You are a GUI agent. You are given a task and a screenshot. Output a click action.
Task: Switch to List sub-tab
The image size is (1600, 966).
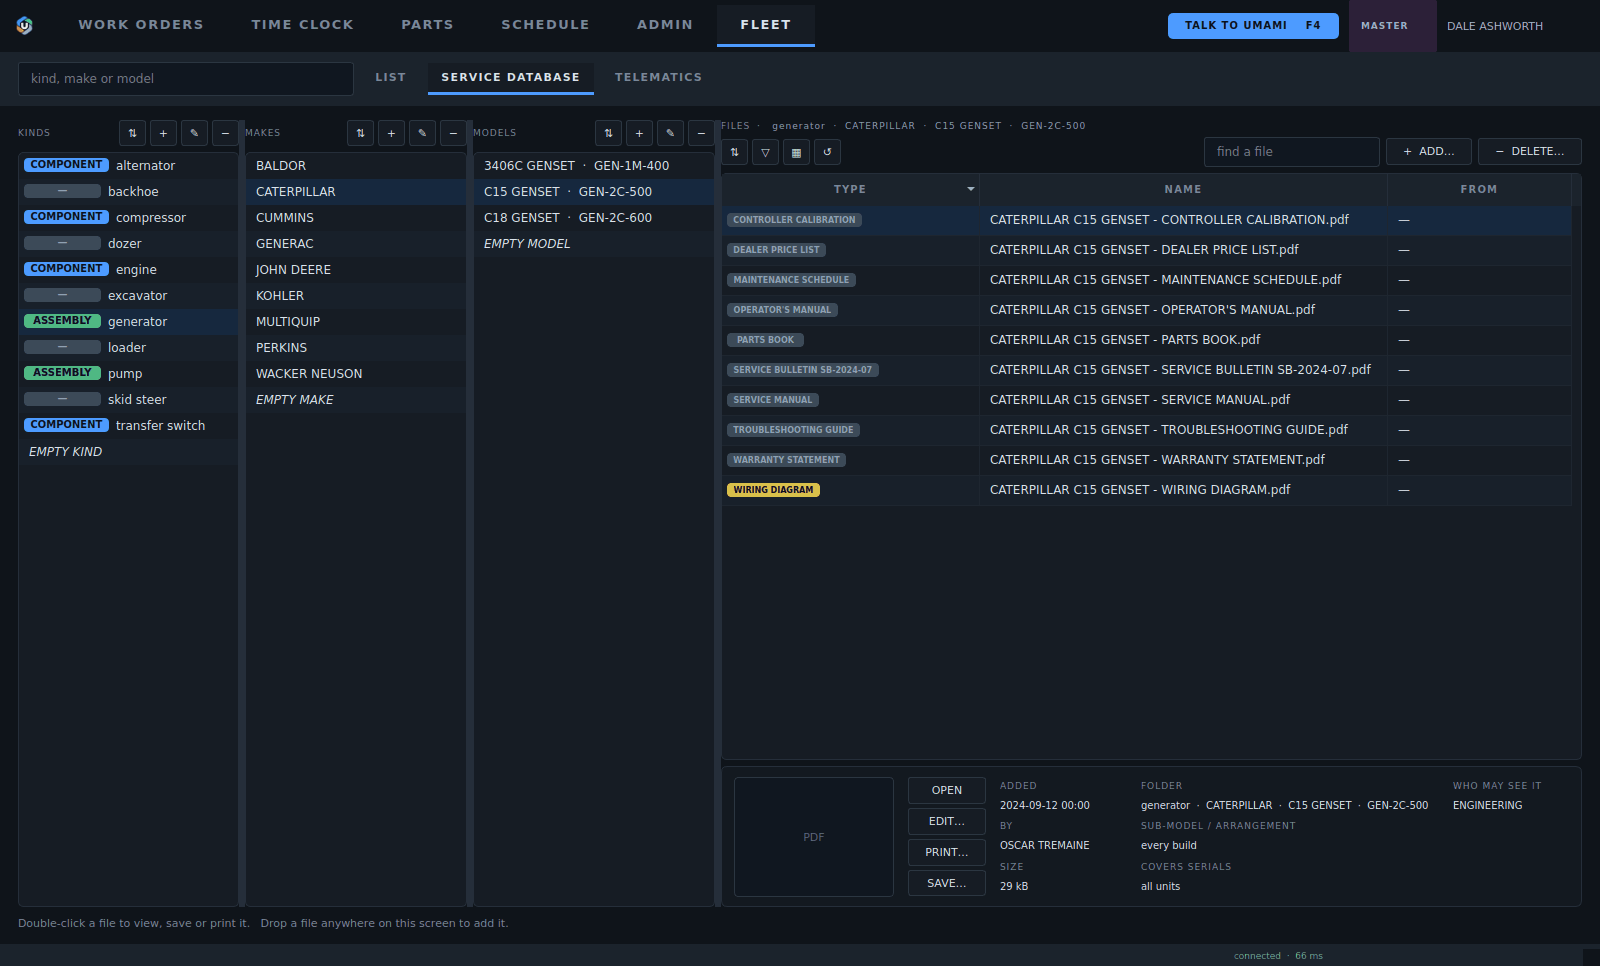[391, 77]
